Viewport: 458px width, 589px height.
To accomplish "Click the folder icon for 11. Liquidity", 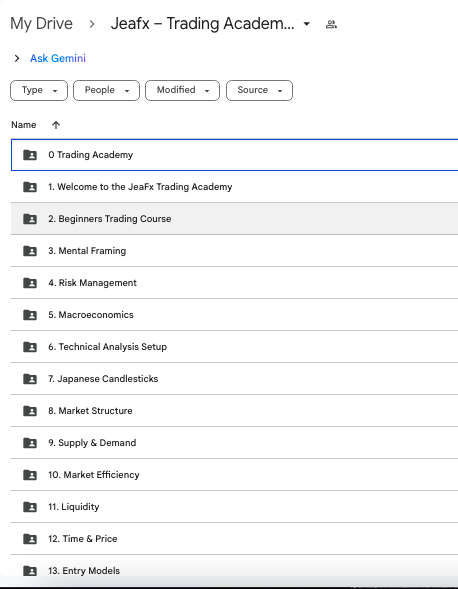I will (30, 507).
